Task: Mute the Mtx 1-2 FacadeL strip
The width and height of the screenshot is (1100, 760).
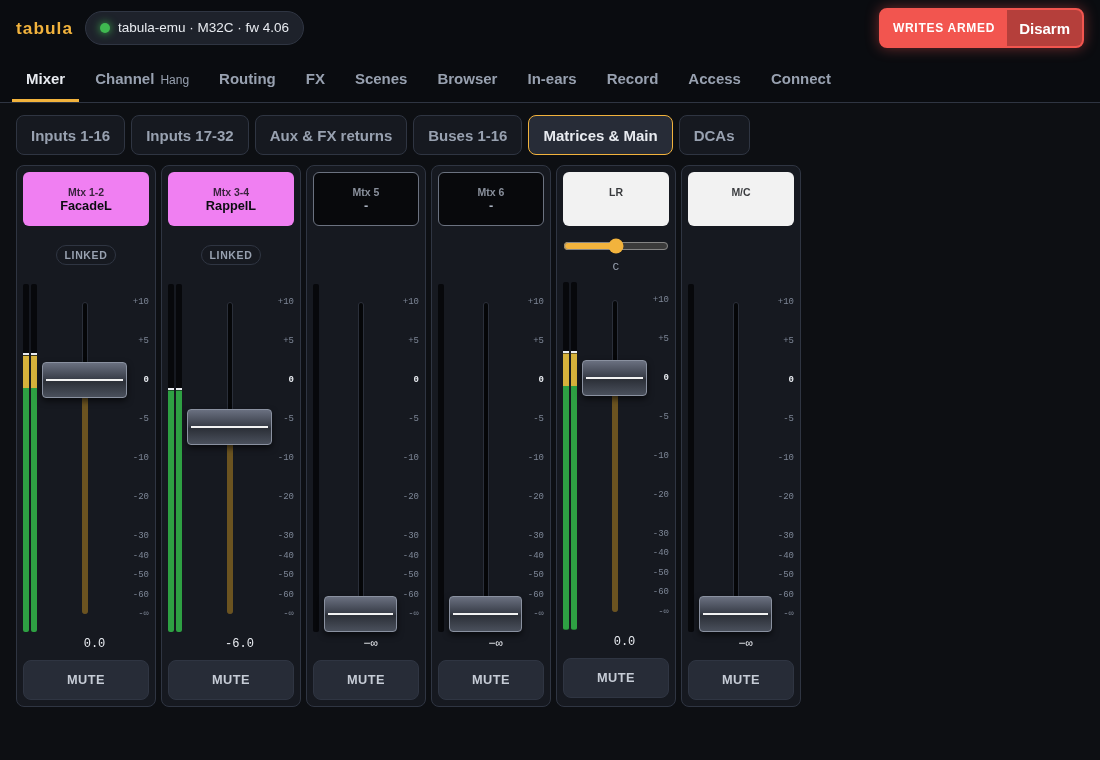Action: 86,680
